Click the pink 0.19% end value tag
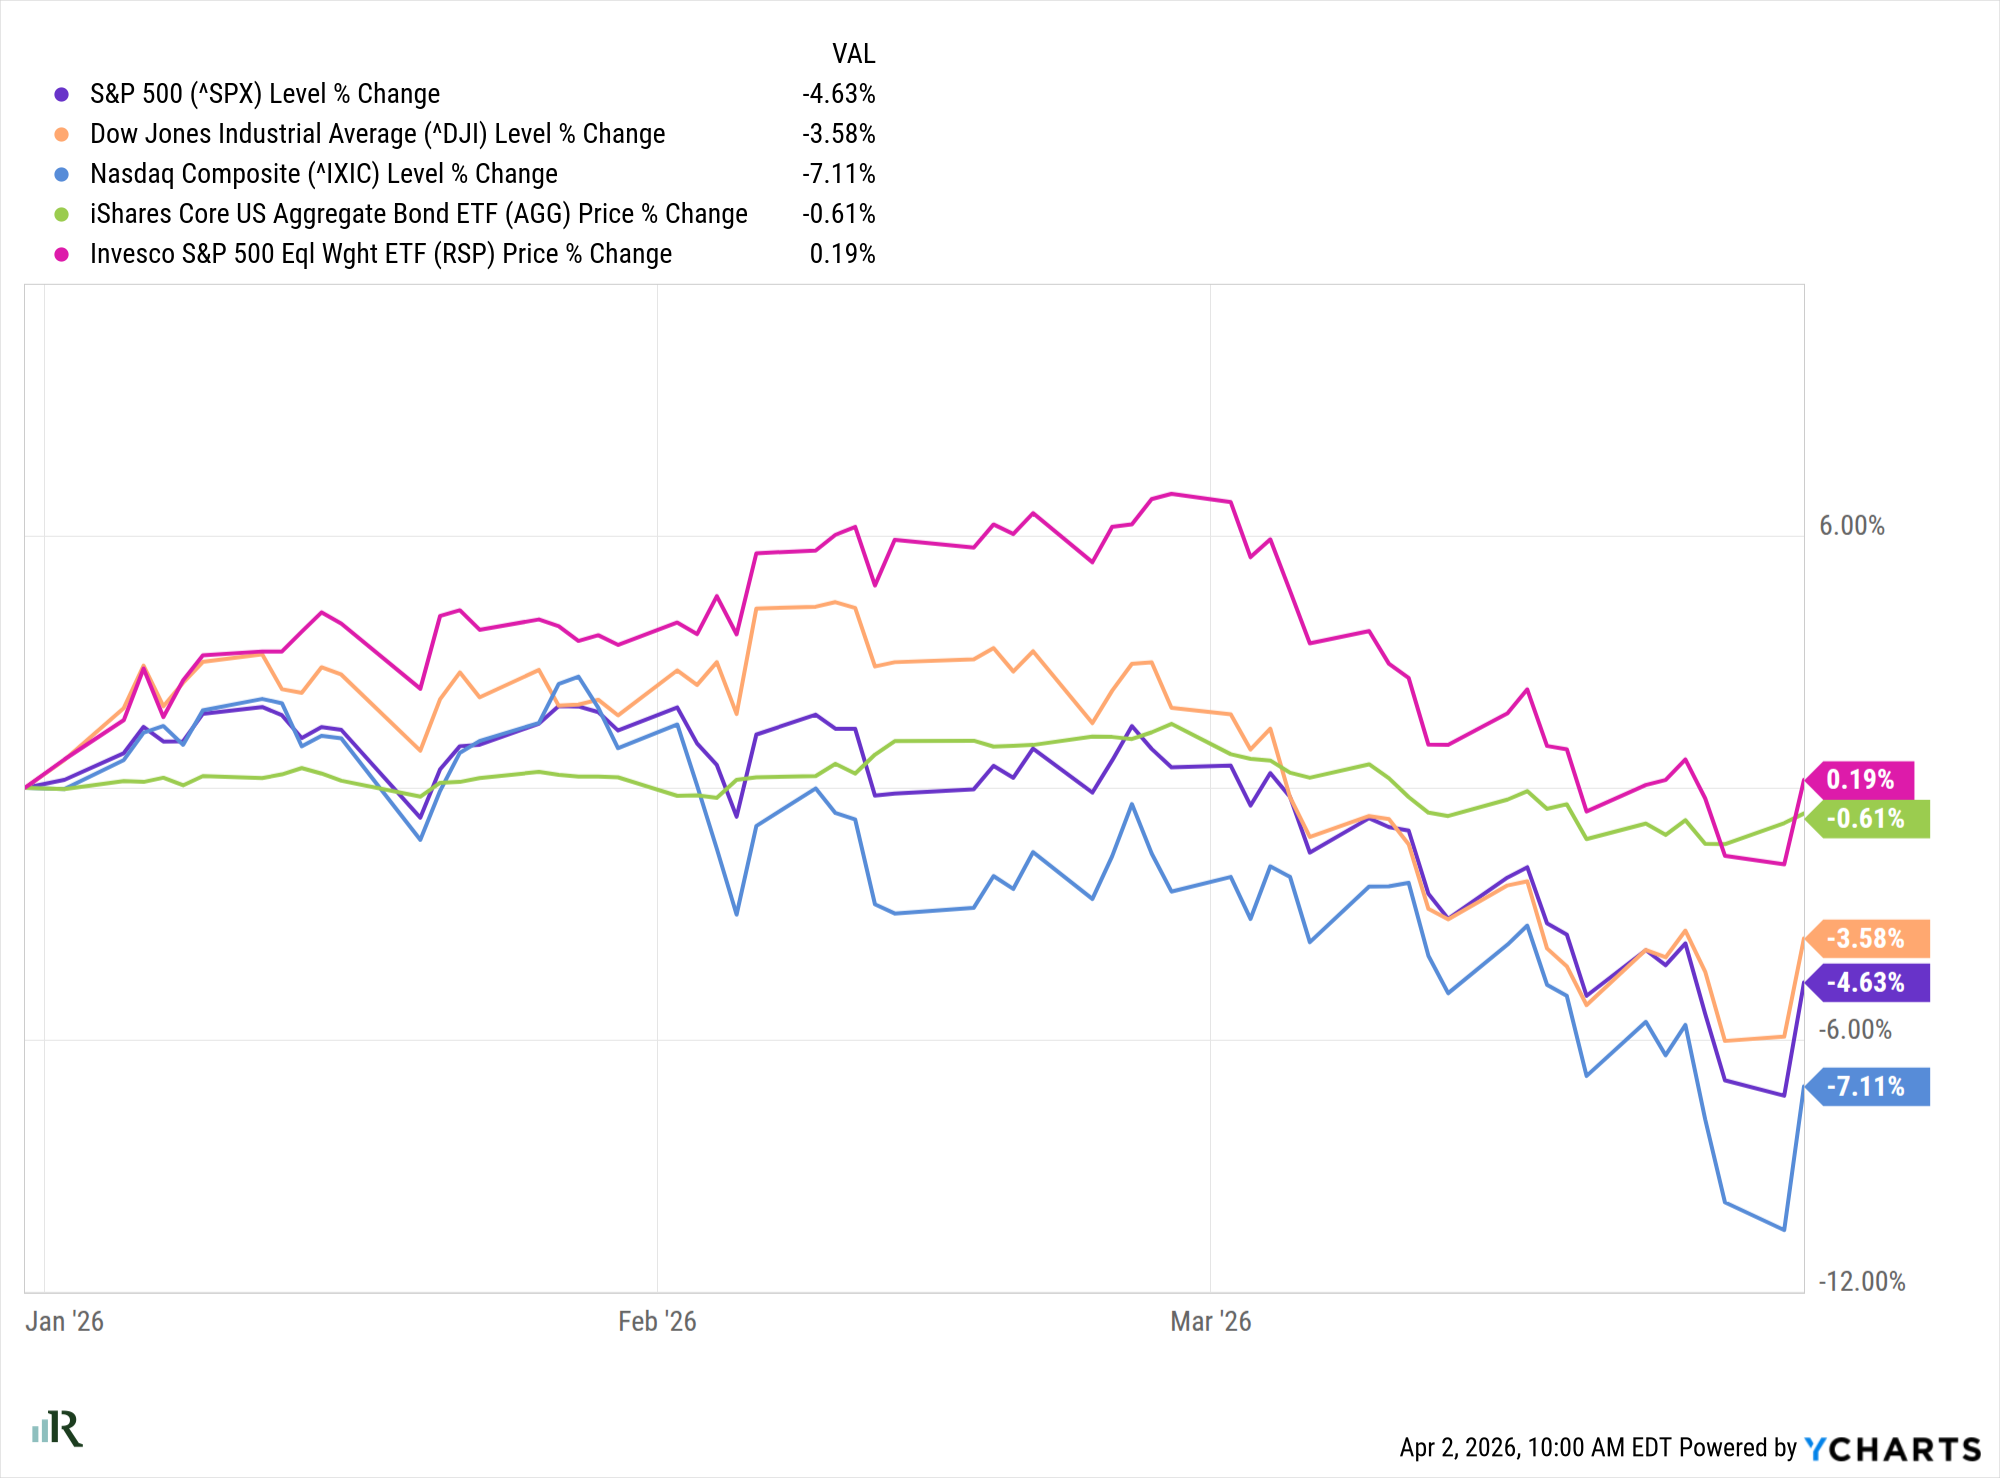This screenshot has width=2000, height=1478. [x=1860, y=780]
